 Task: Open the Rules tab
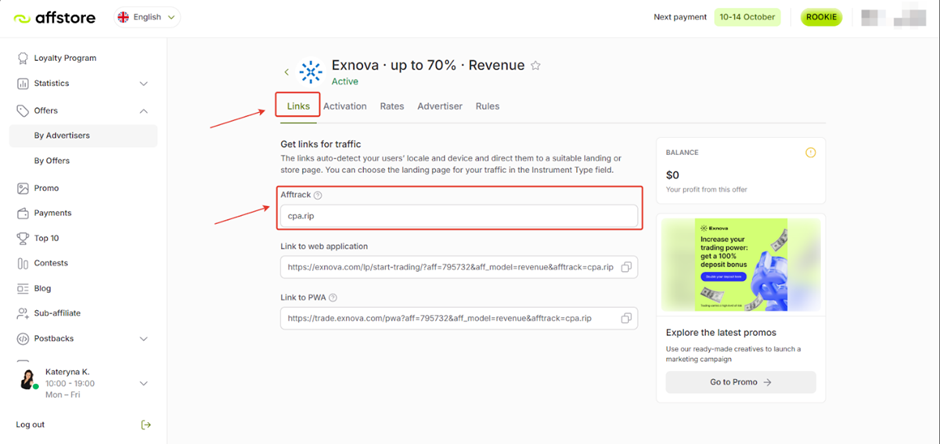(x=487, y=106)
